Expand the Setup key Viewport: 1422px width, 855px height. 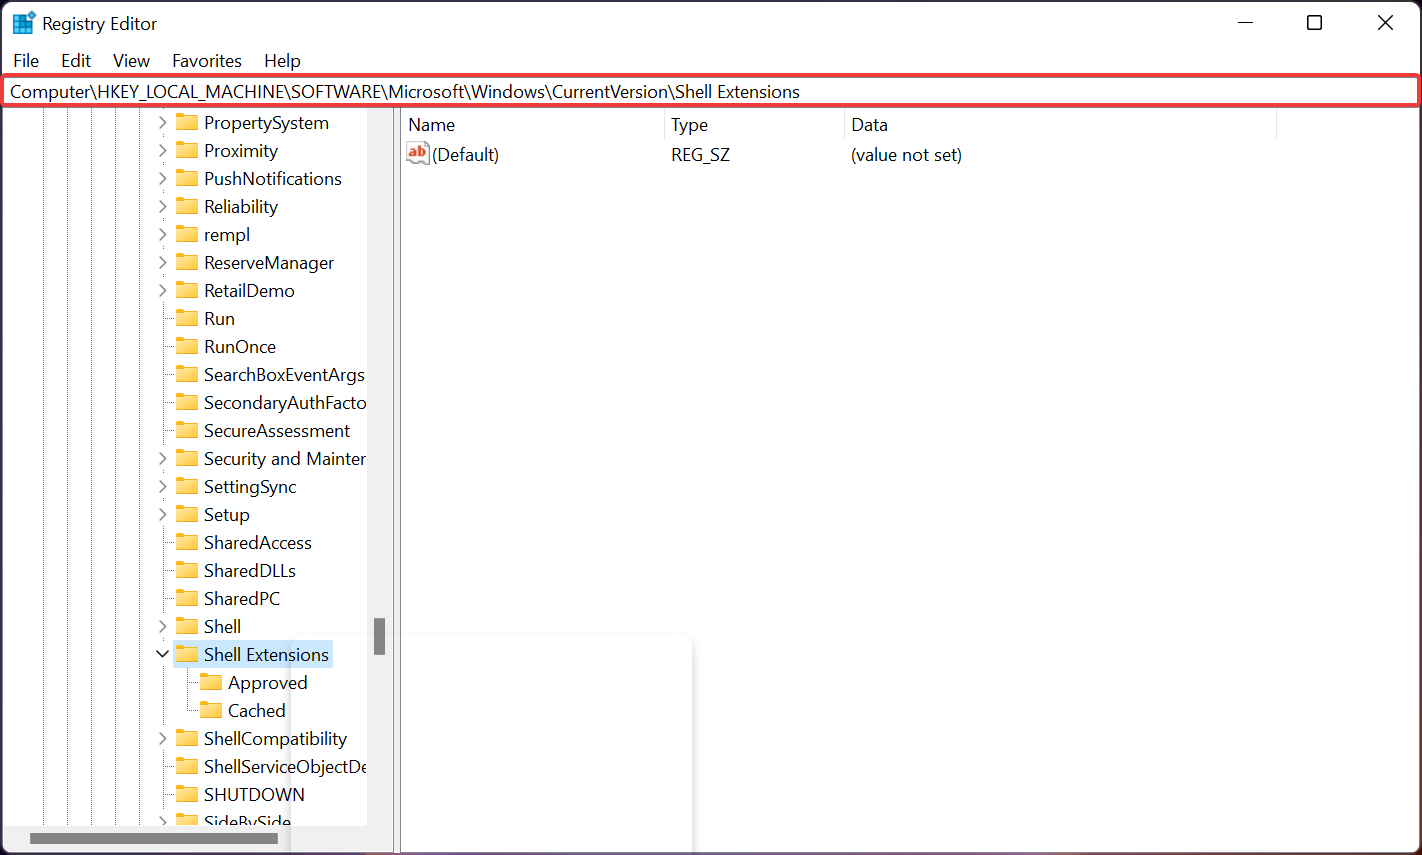coord(162,514)
